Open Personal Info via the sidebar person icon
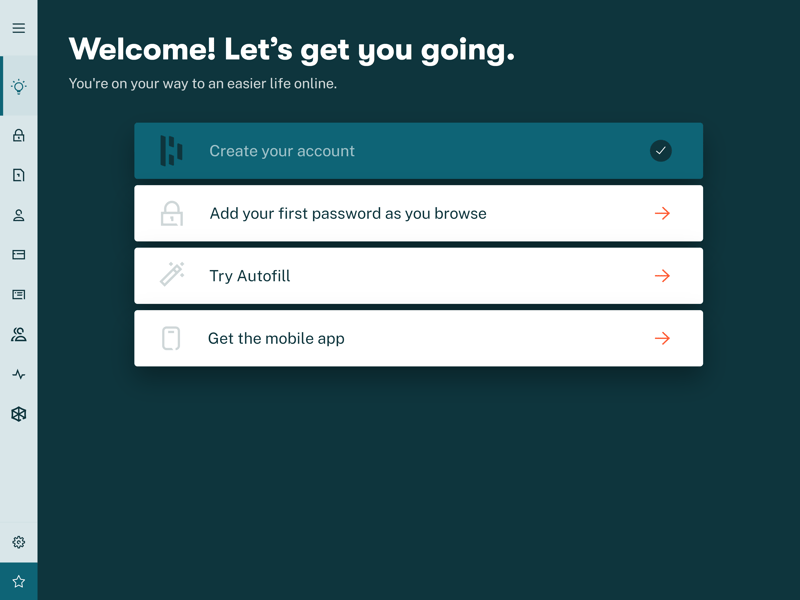Viewport: 800px width, 600px height. point(19,215)
